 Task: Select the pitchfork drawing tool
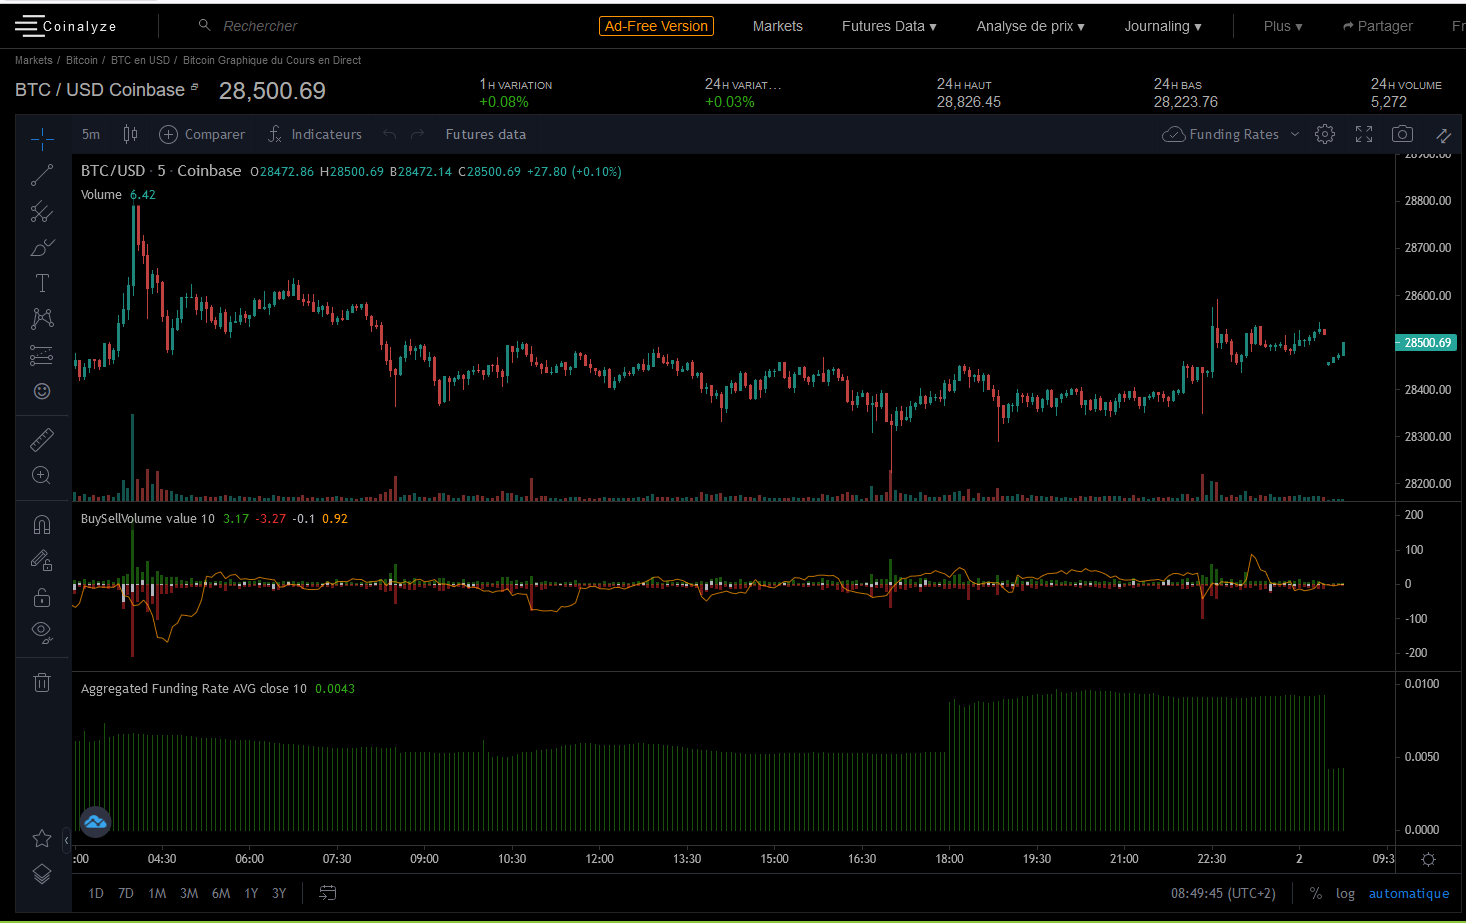tap(42, 211)
